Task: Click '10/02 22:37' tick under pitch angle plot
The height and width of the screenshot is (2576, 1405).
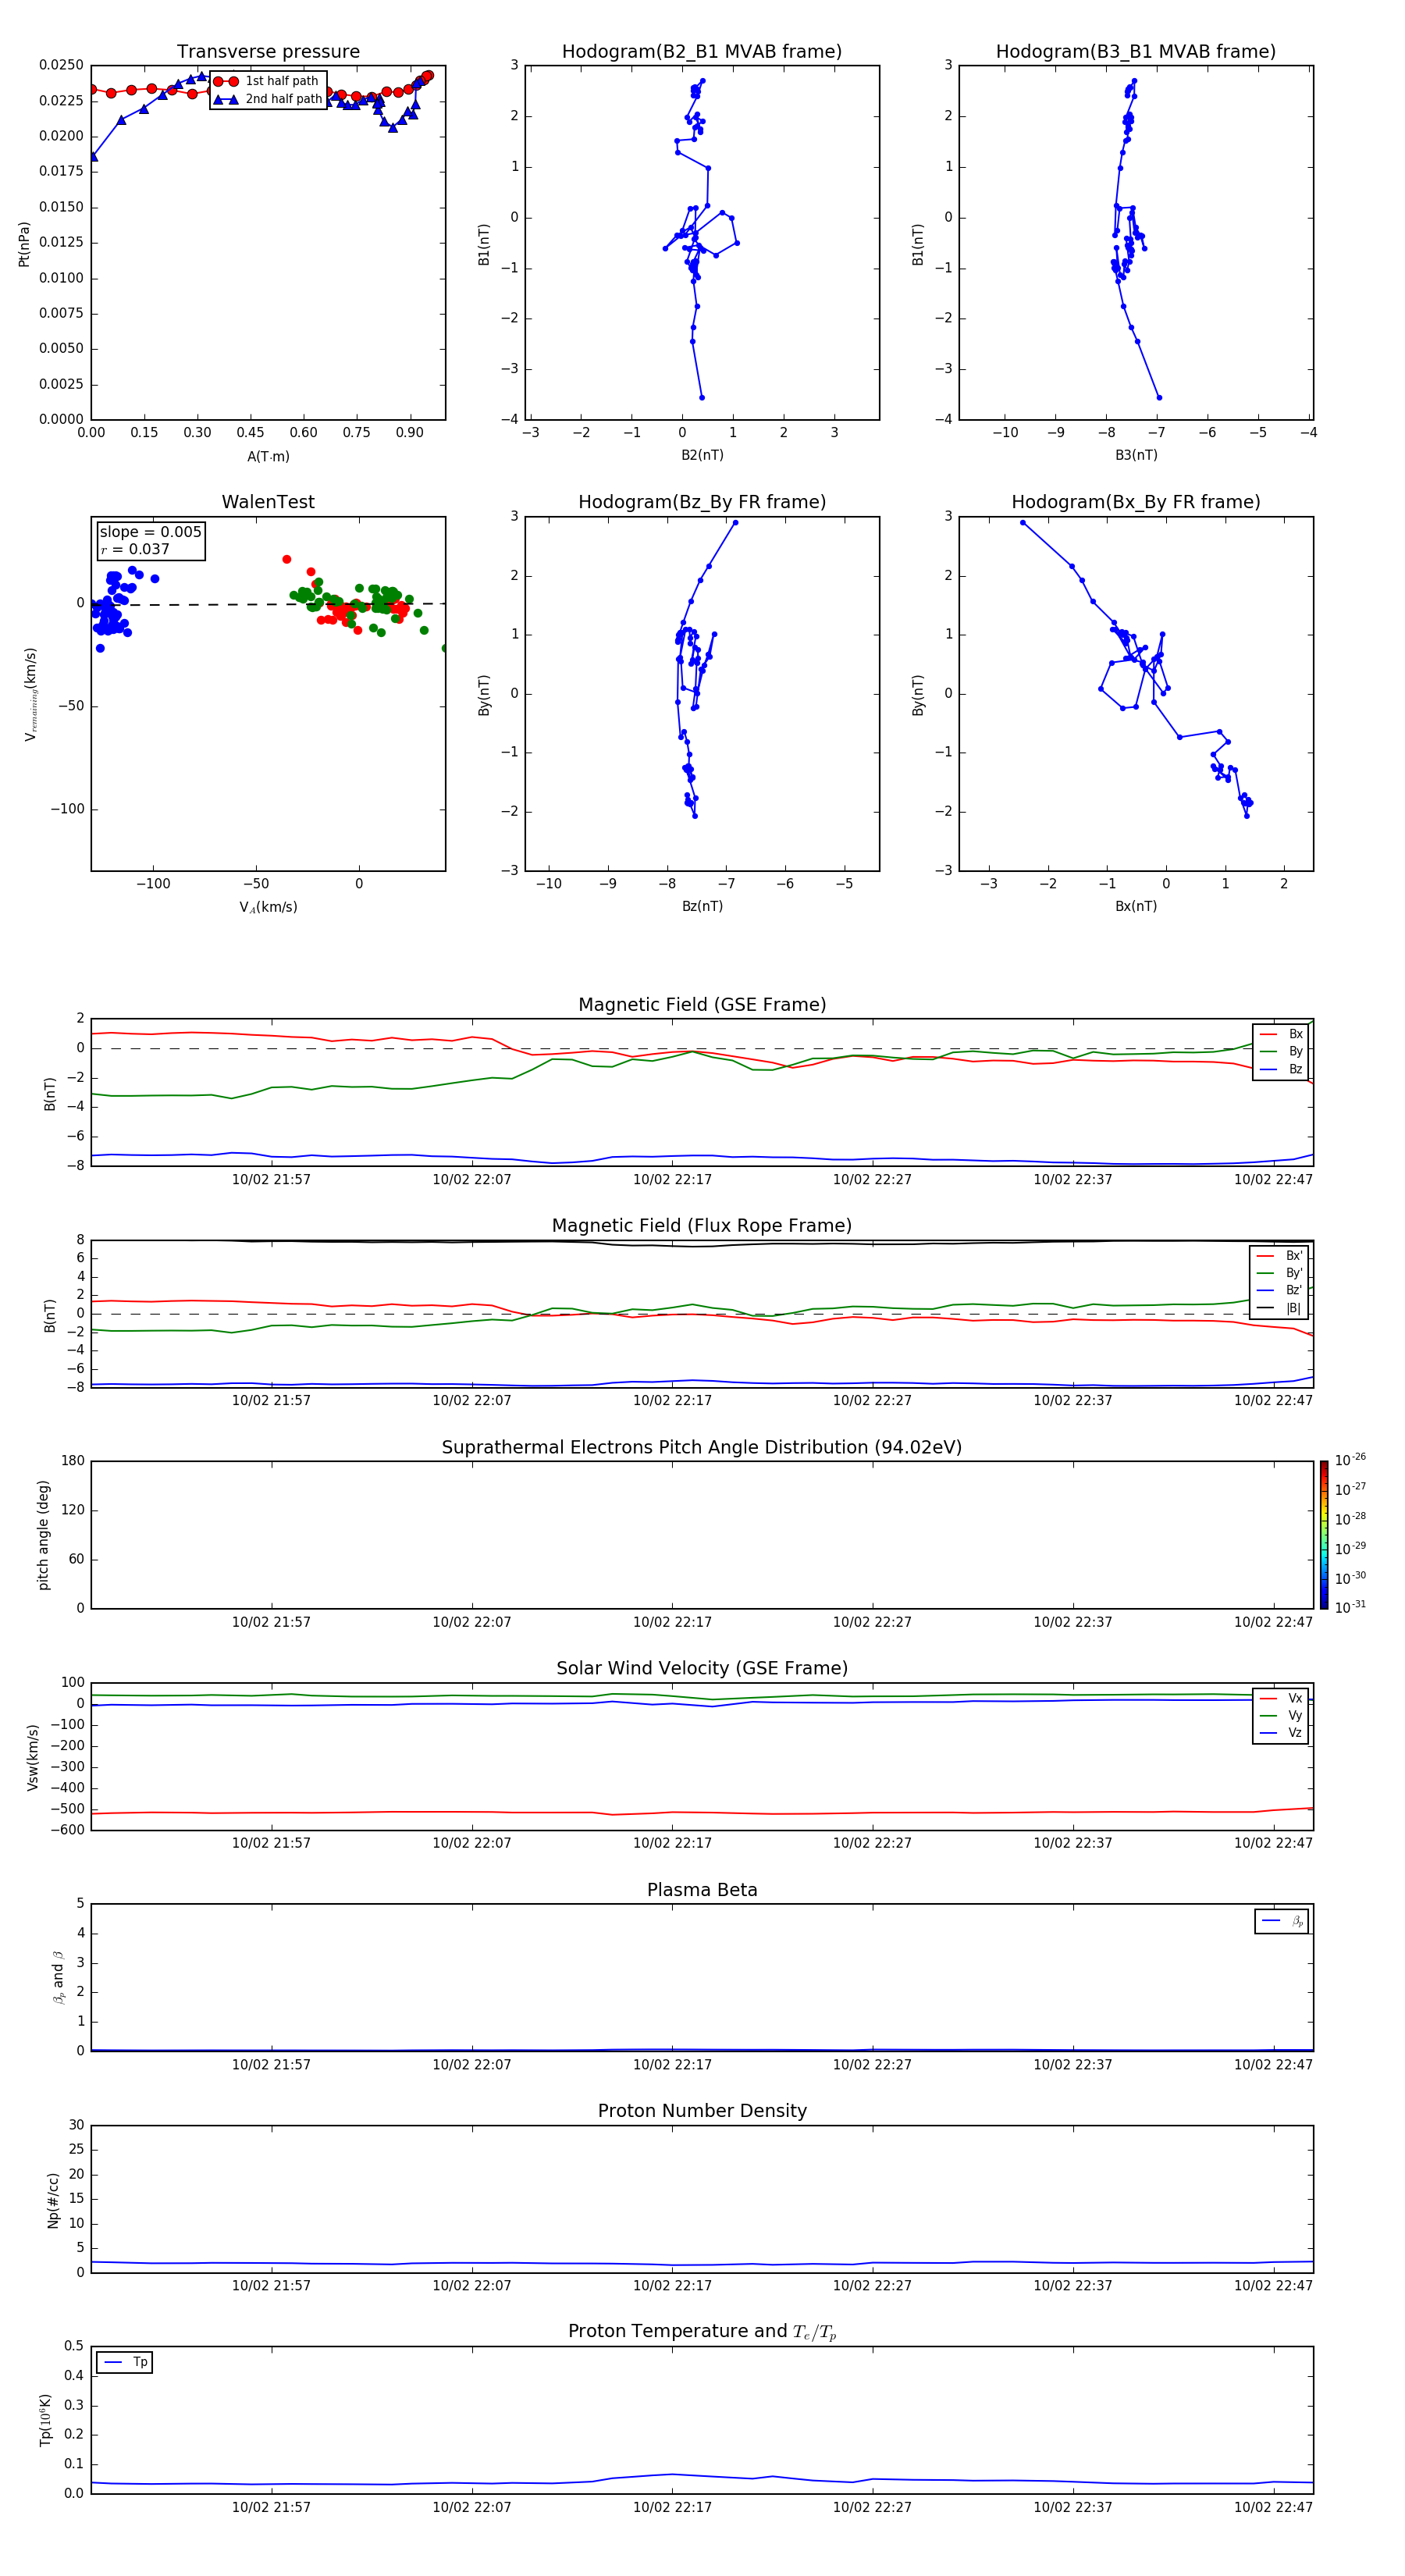Action: tap(1072, 1622)
